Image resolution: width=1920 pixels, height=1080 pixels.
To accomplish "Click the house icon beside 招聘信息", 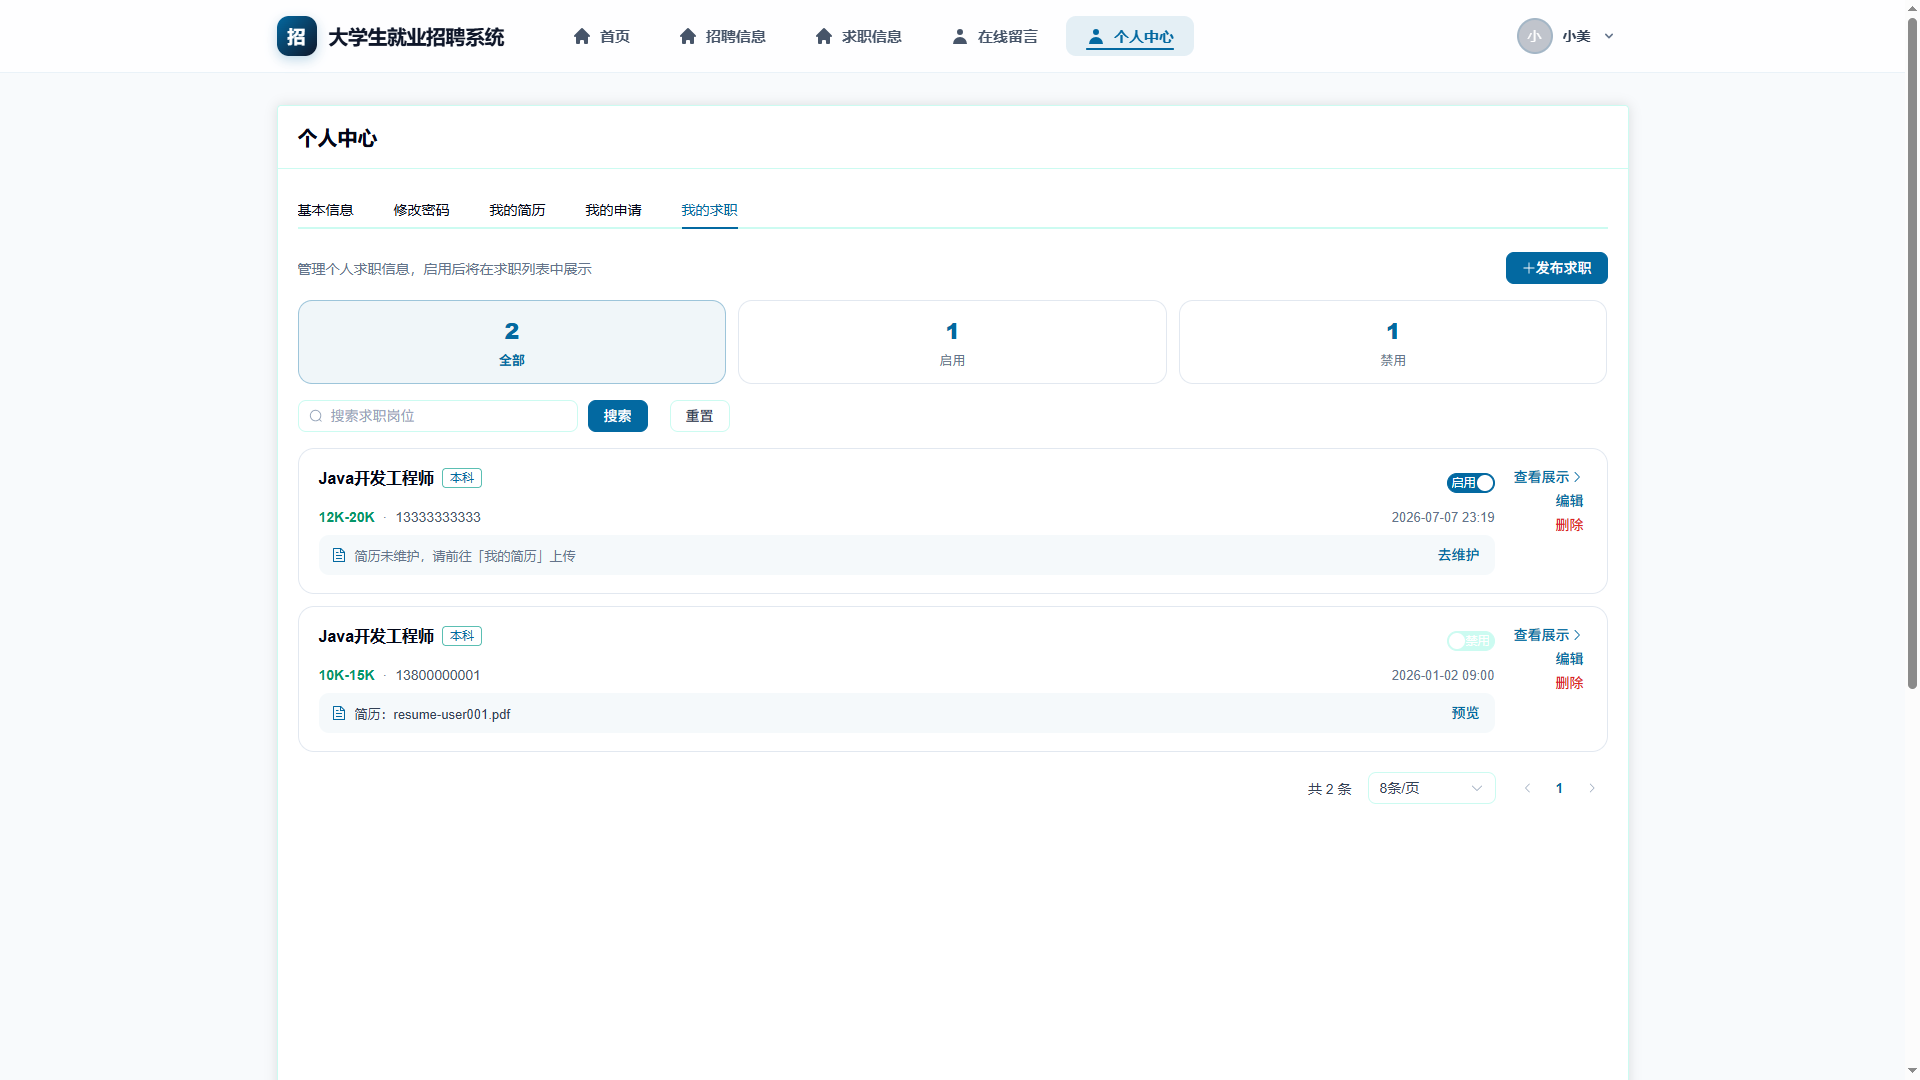I will (688, 36).
